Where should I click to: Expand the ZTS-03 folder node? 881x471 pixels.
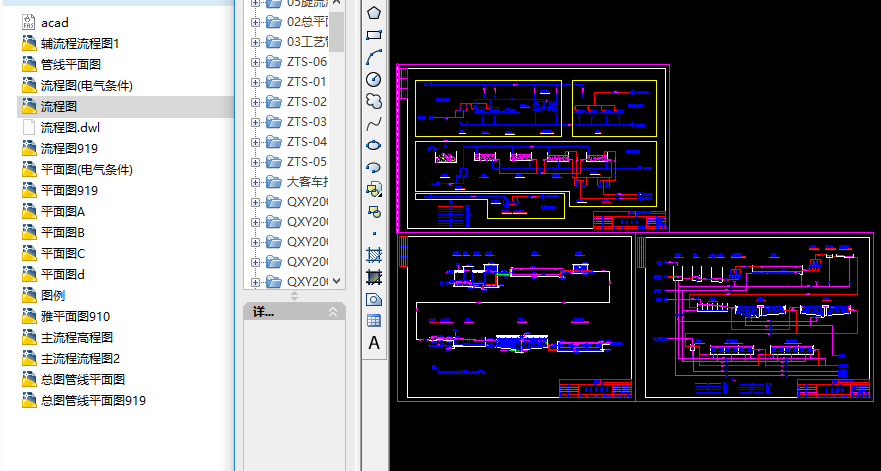pyautogui.click(x=255, y=122)
